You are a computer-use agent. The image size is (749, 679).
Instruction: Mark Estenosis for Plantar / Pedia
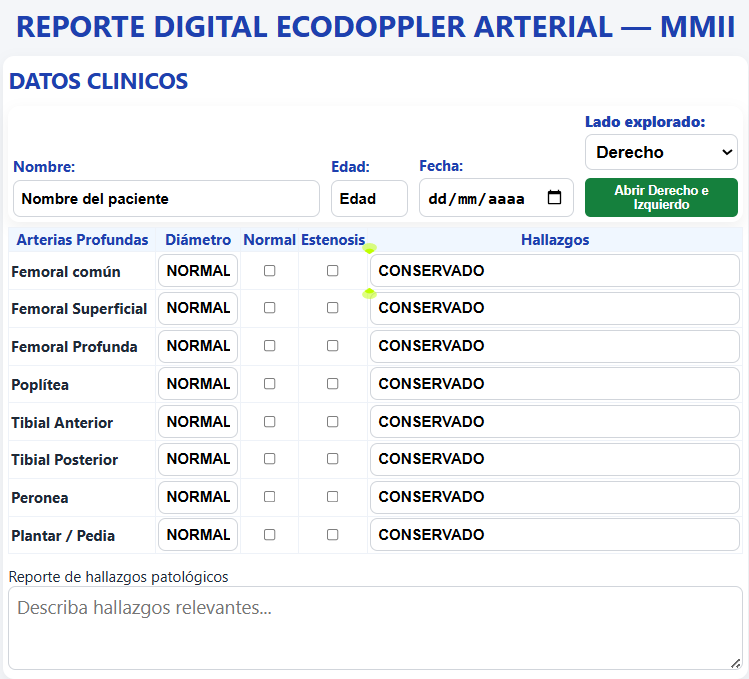pos(333,535)
